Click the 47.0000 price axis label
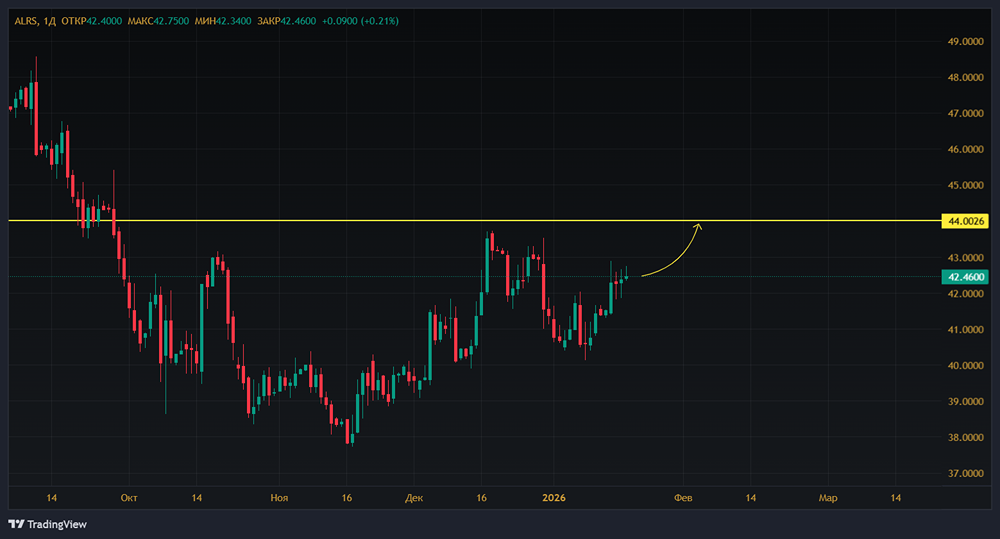Image resolution: width=1000 pixels, height=539 pixels. (966, 114)
